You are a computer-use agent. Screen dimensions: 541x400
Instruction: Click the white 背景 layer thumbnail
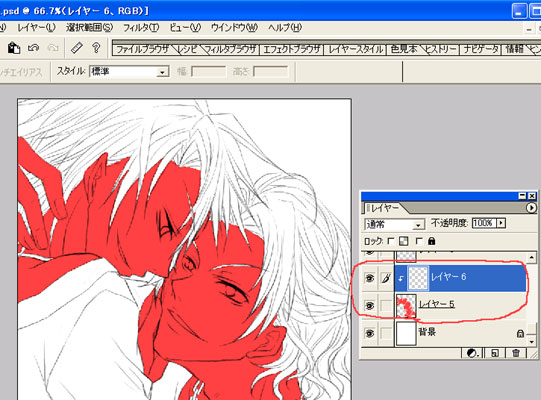406,333
